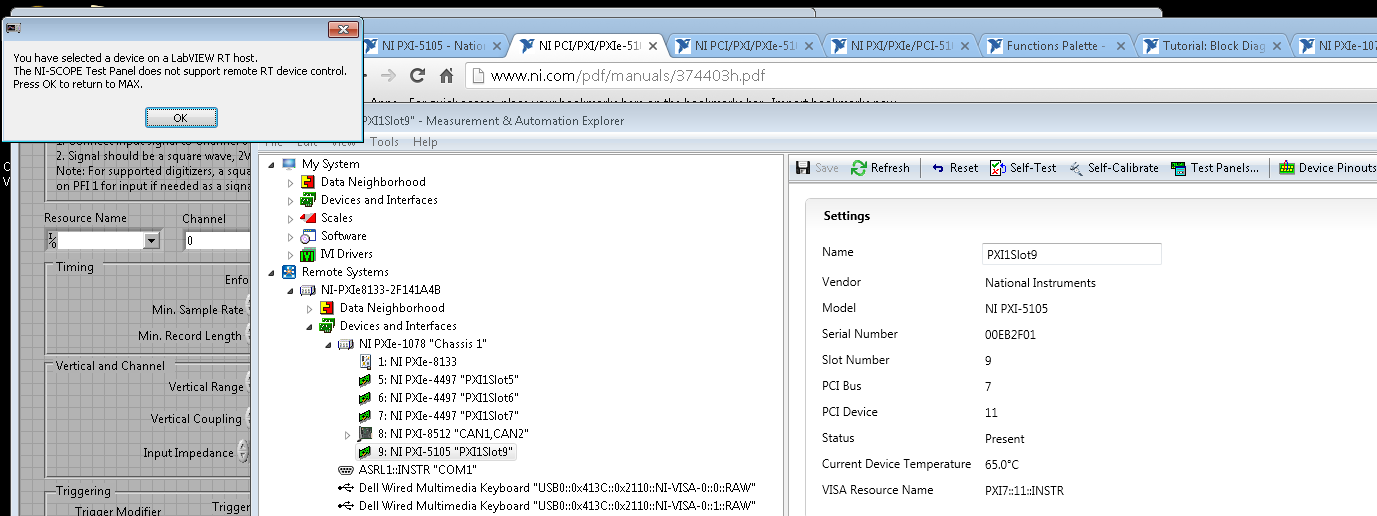Click the Software icon in the tree
This screenshot has width=1377, height=516.
click(x=308, y=236)
